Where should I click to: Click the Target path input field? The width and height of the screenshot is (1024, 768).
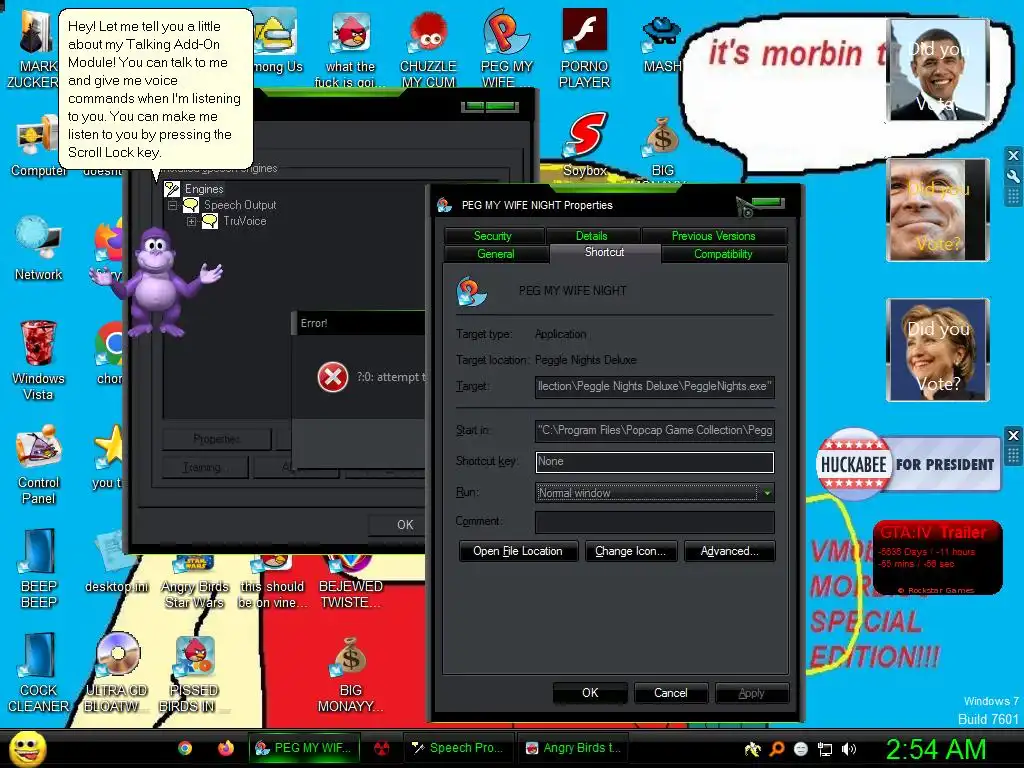[x=654, y=387]
